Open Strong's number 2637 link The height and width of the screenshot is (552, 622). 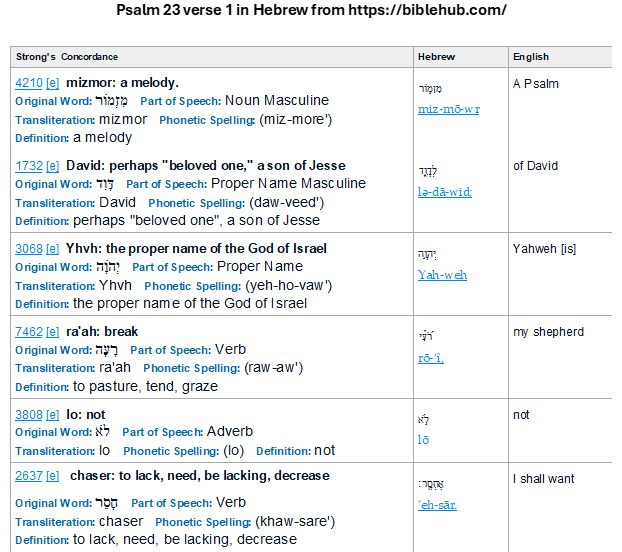[x=29, y=475]
